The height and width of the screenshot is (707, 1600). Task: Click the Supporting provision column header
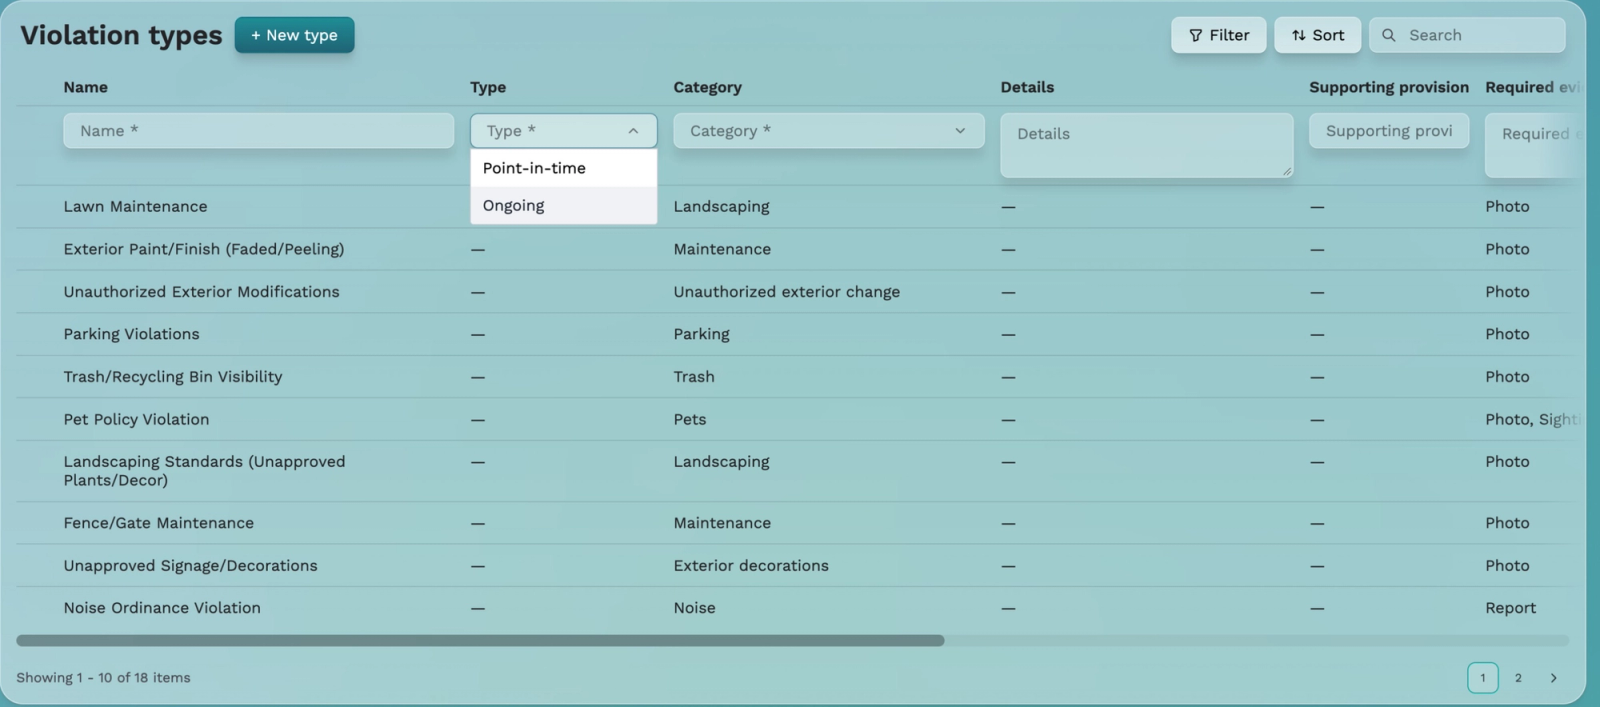[1389, 87]
